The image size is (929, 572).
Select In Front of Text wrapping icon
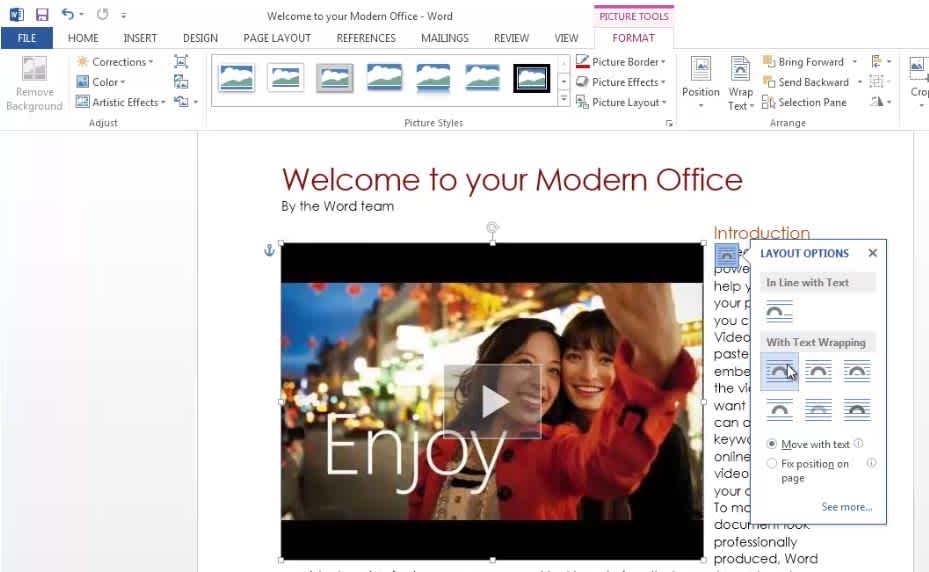[857, 410]
